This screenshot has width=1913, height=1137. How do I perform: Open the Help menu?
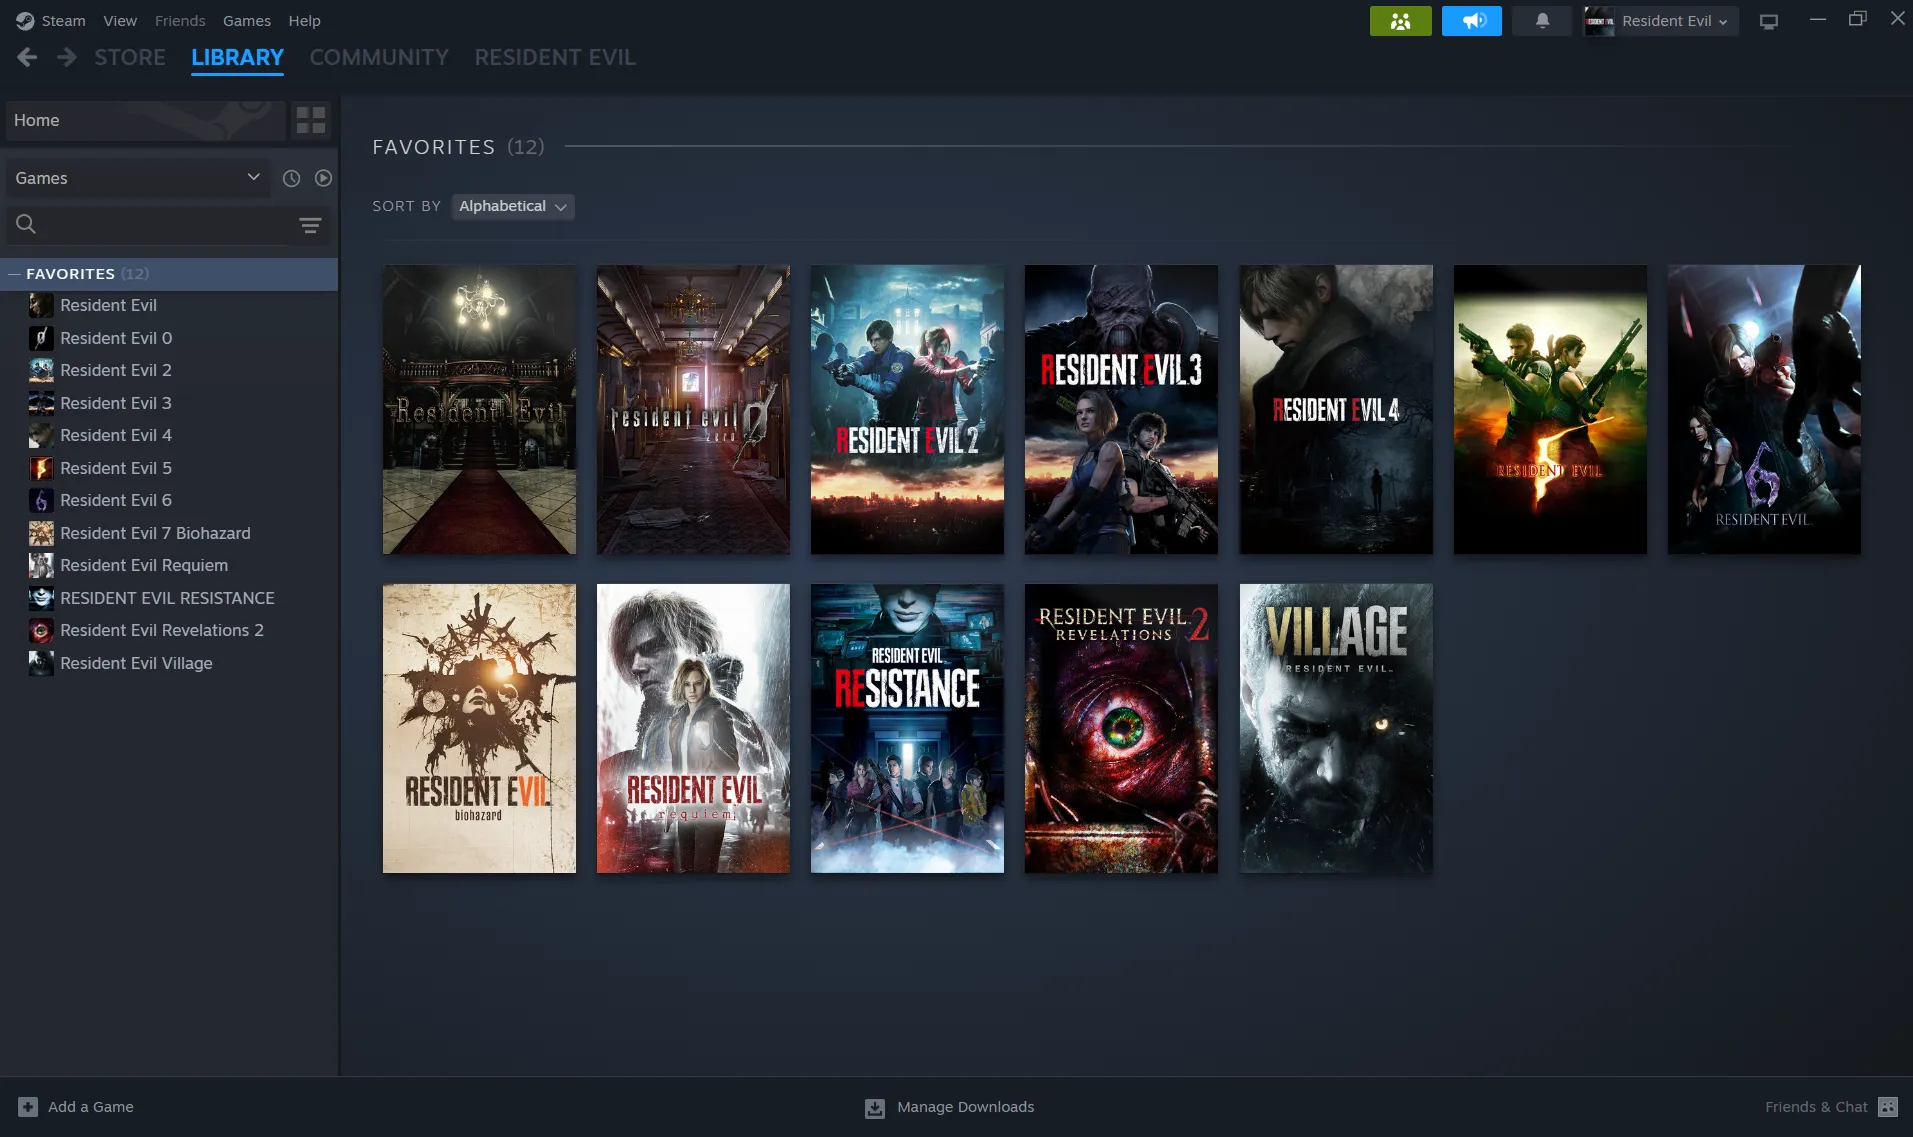click(x=304, y=21)
